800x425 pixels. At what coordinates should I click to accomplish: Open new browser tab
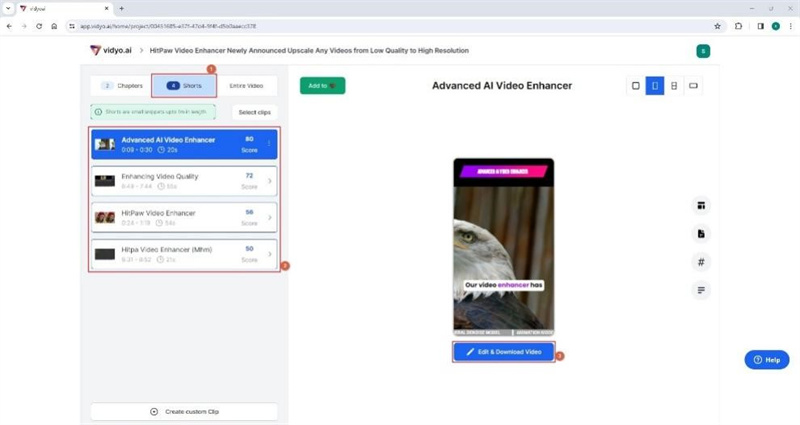coord(121,9)
